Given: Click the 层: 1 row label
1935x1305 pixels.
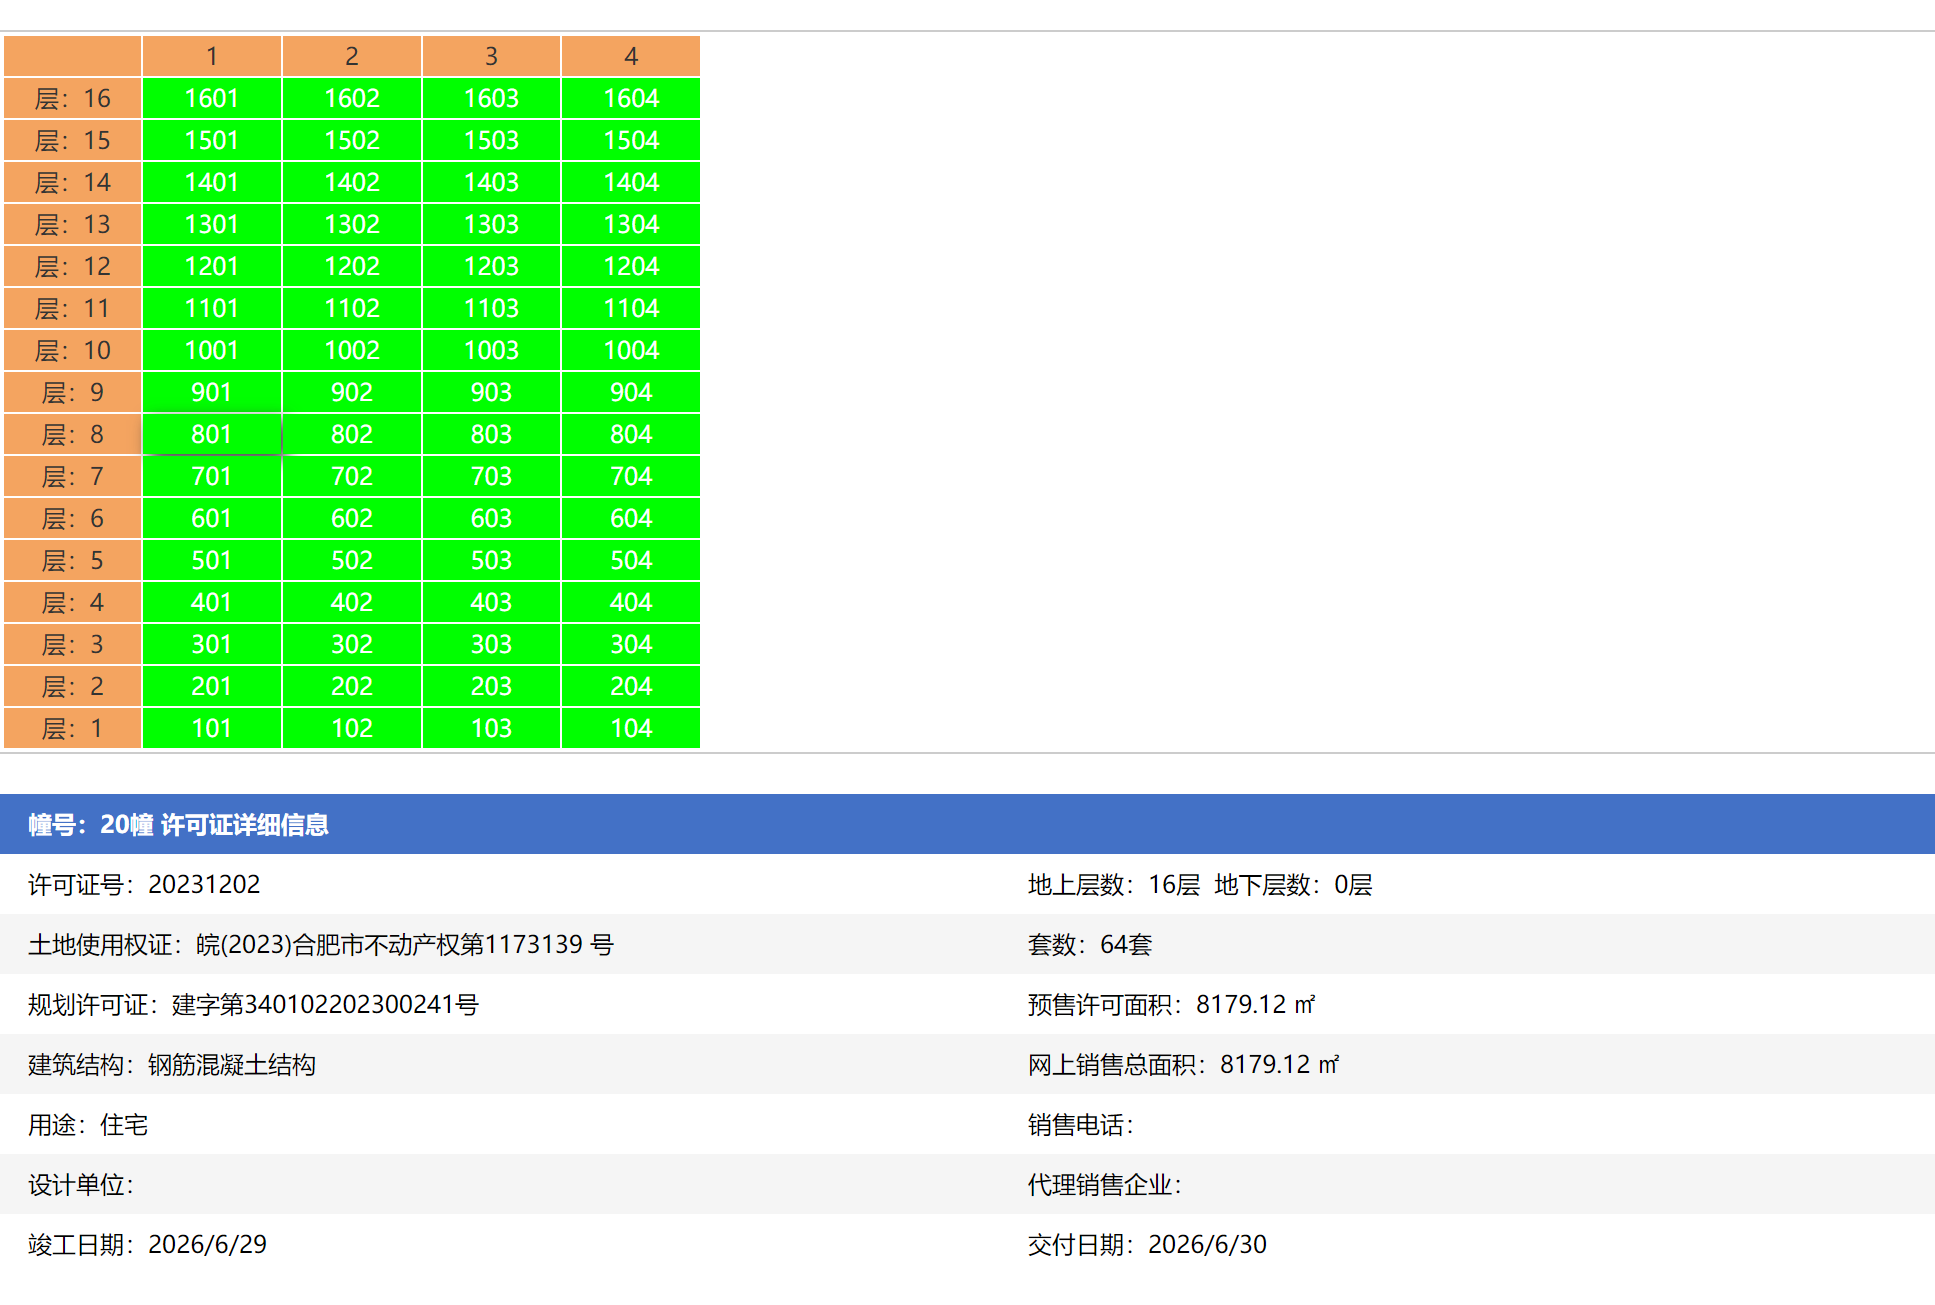Looking at the screenshot, I should 72,728.
